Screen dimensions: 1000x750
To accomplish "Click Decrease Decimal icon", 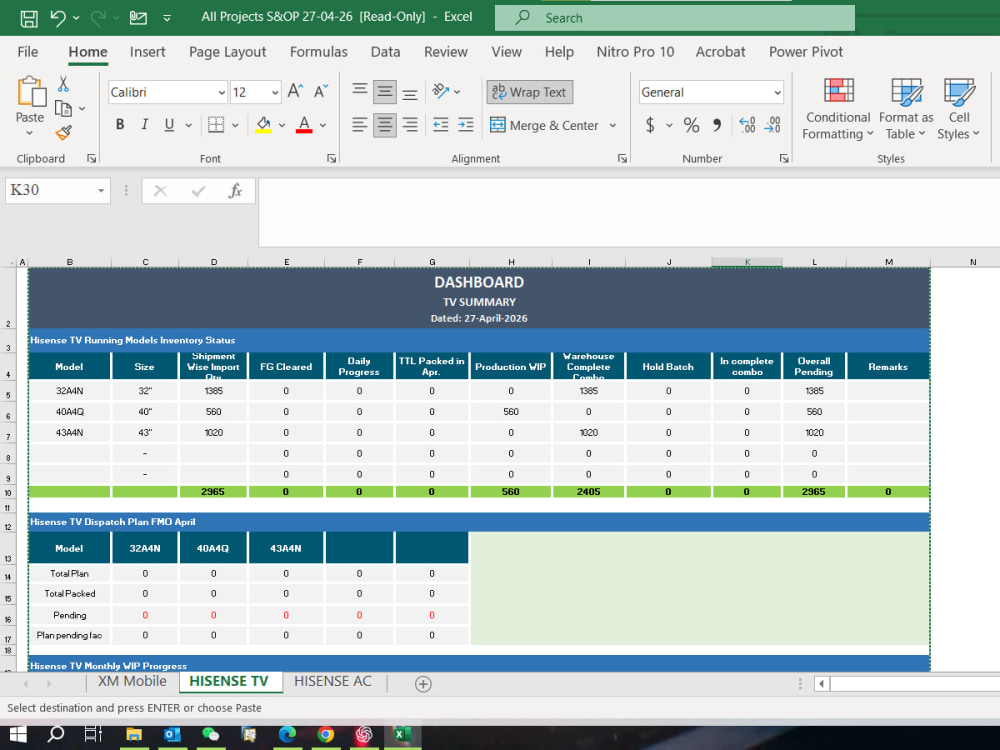I will click(x=772, y=125).
